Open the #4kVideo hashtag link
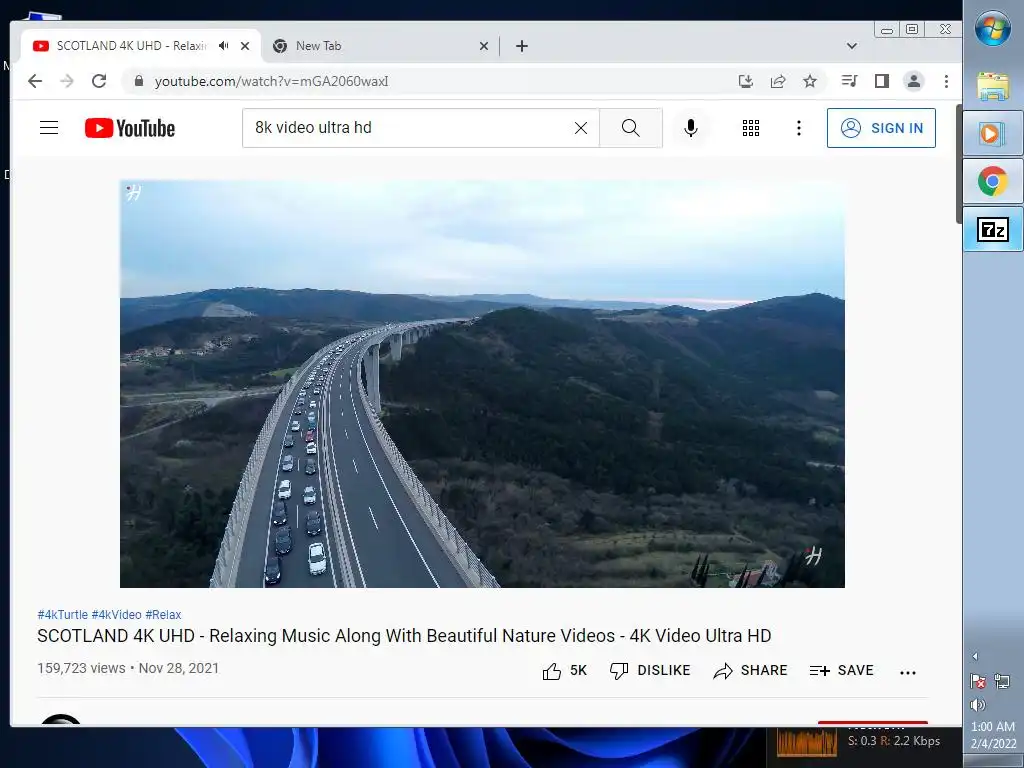Image resolution: width=1024 pixels, height=768 pixels. (x=116, y=615)
